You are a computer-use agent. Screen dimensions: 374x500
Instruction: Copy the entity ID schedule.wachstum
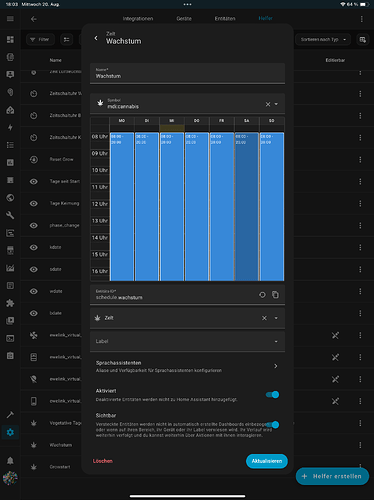(x=275, y=295)
